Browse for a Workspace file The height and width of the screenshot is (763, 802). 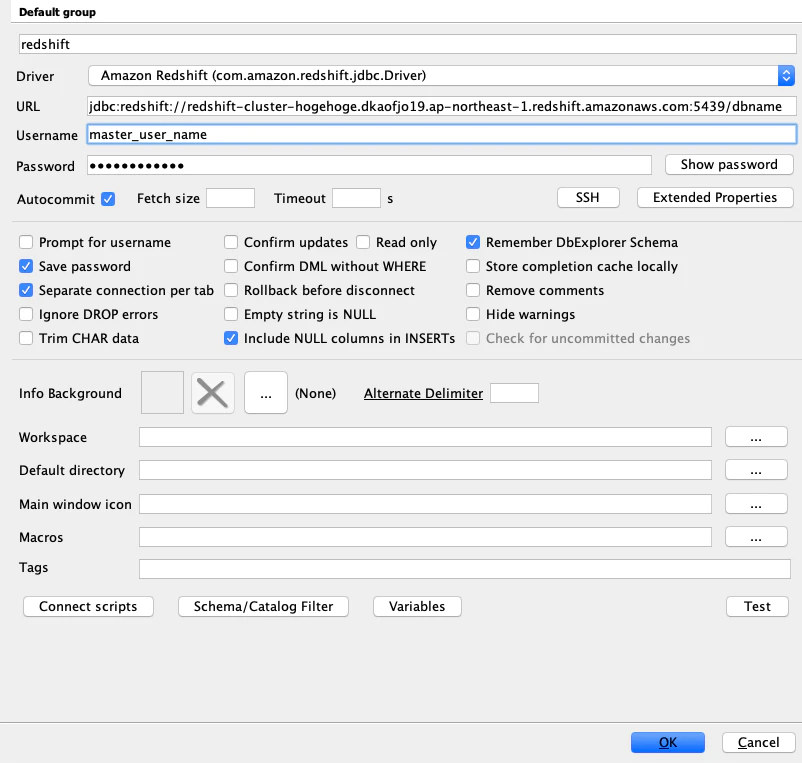(756, 437)
